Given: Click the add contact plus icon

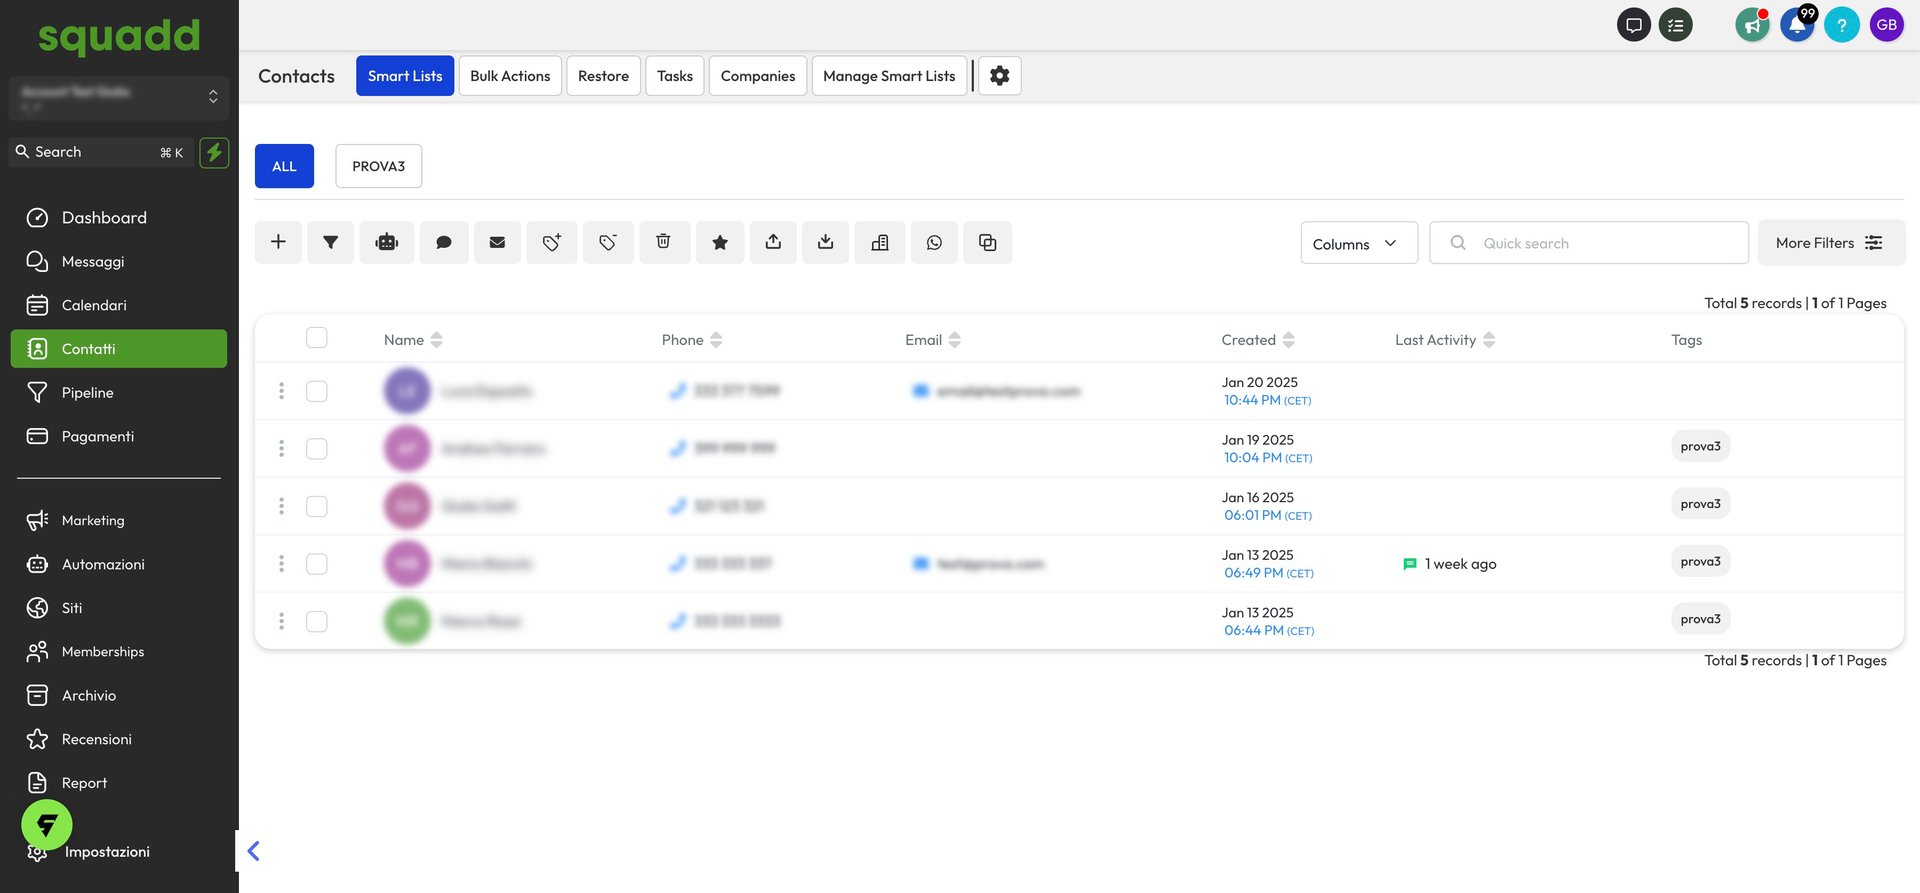Looking at the screenshot, I should point(278,242).
